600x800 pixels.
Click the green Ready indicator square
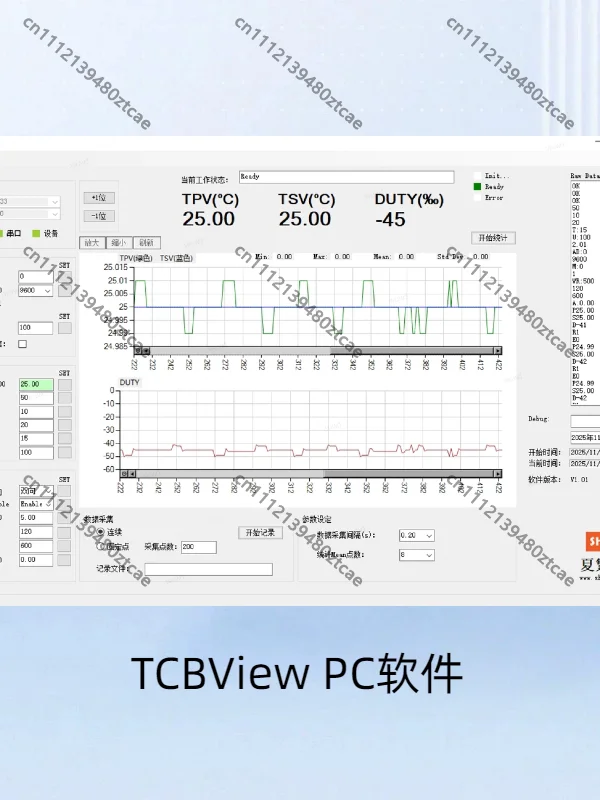(x=478, y=187)
